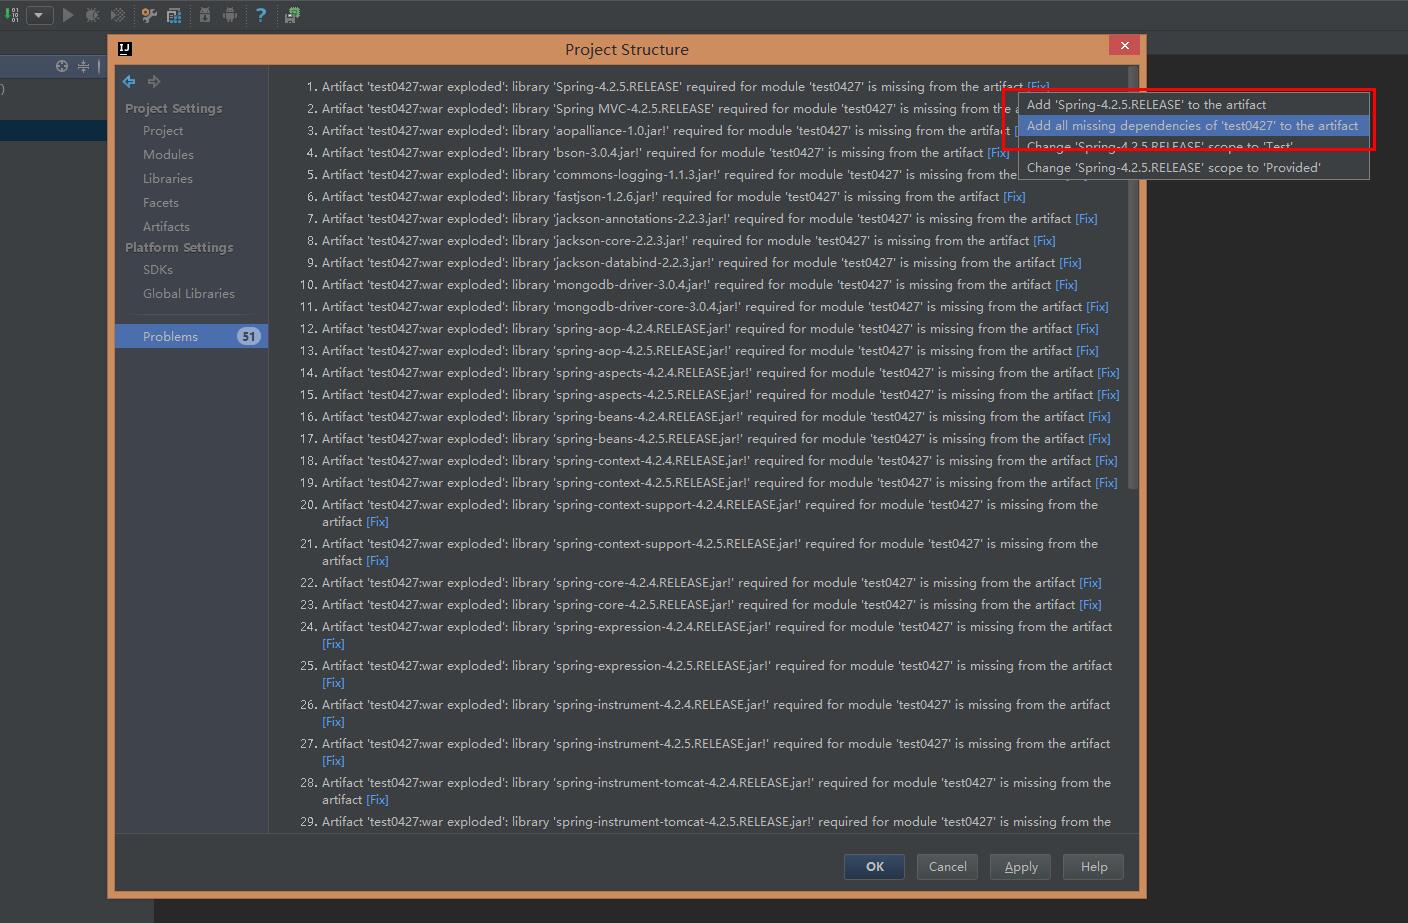Open the run configuration dropdown
The height and width of the screenshot is (923, 1408).
coord(40,15)
